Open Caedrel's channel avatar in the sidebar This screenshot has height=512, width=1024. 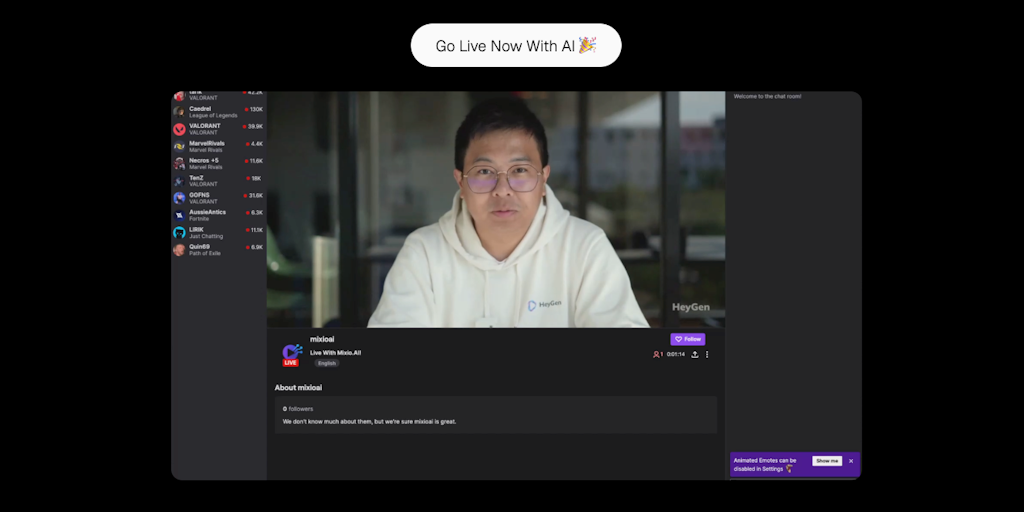pos(179,112)
